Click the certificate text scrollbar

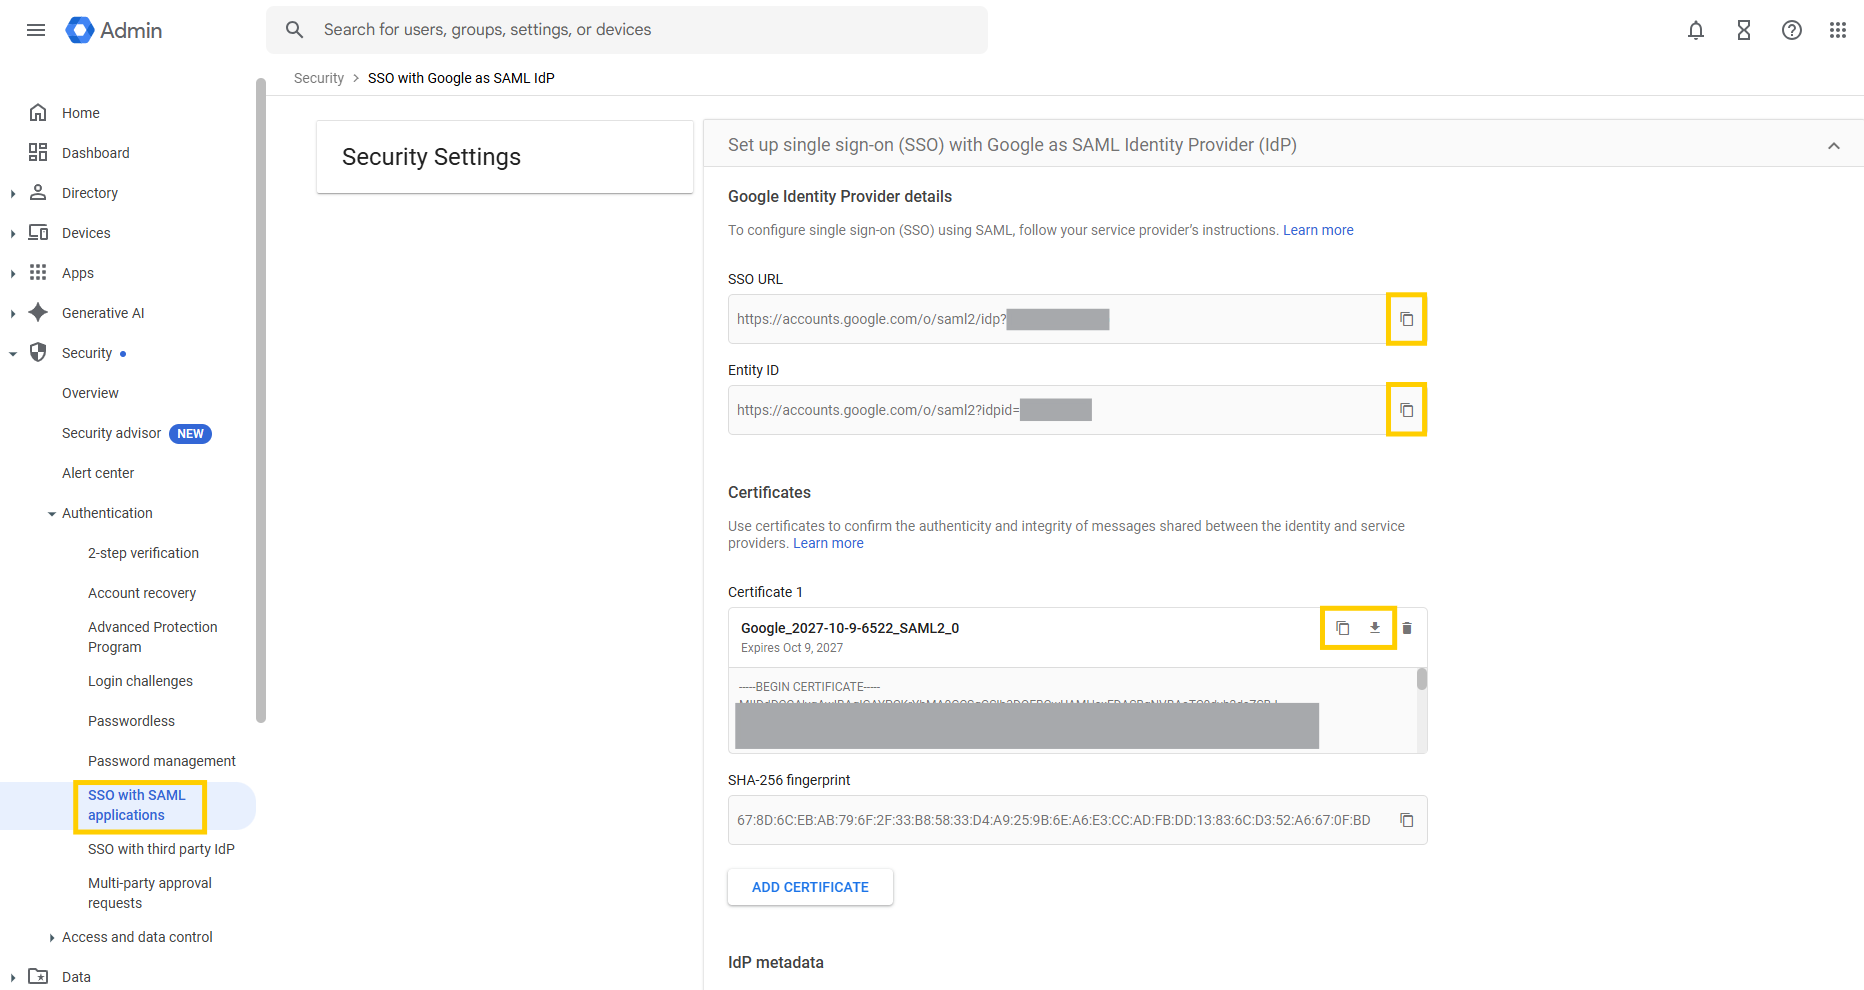(1422, 680)
